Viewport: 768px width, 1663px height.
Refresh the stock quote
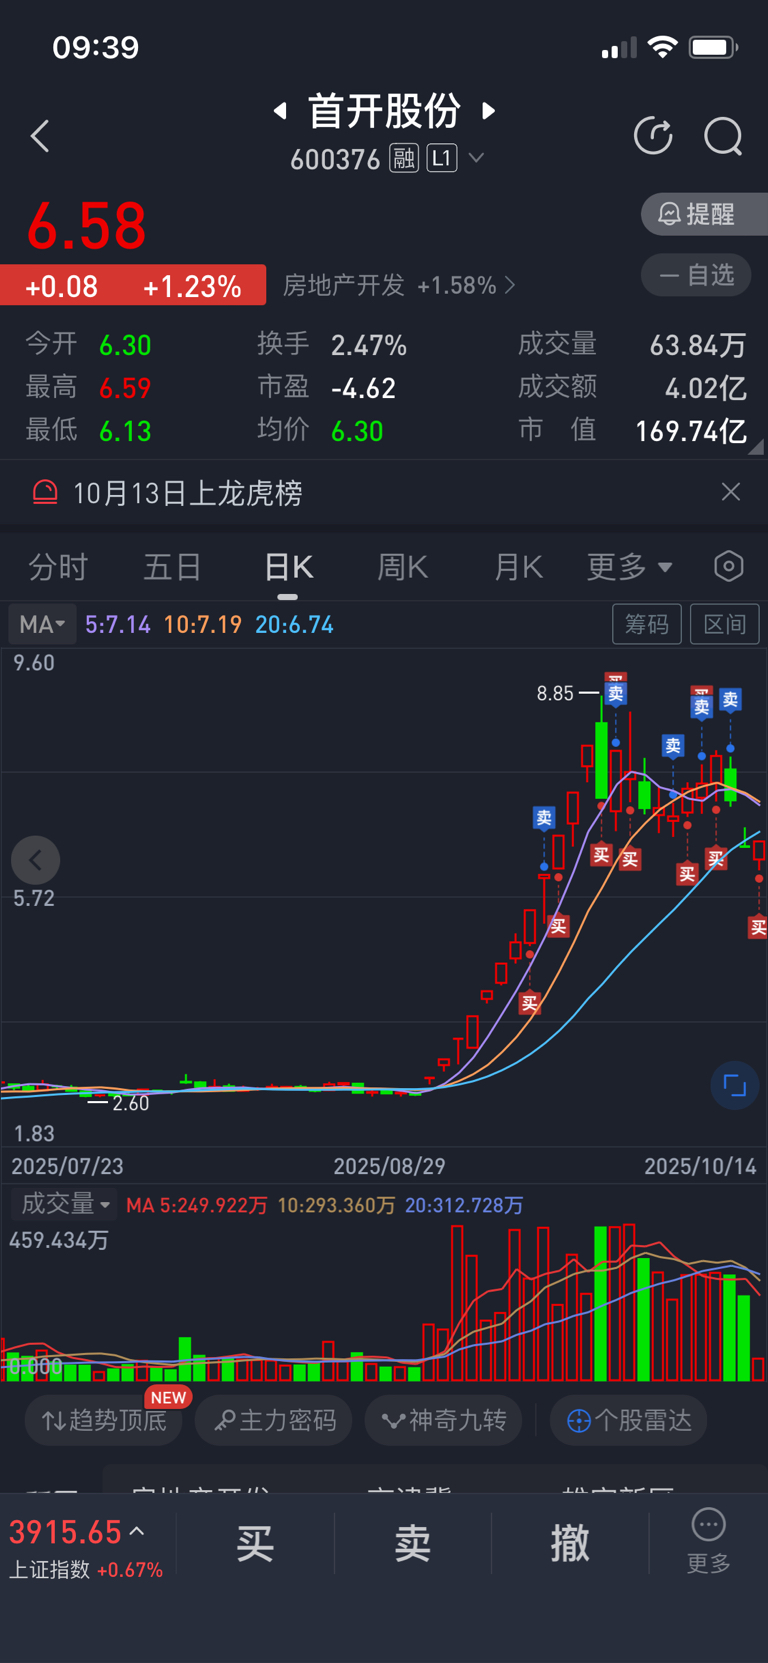[x=654, y=136]
